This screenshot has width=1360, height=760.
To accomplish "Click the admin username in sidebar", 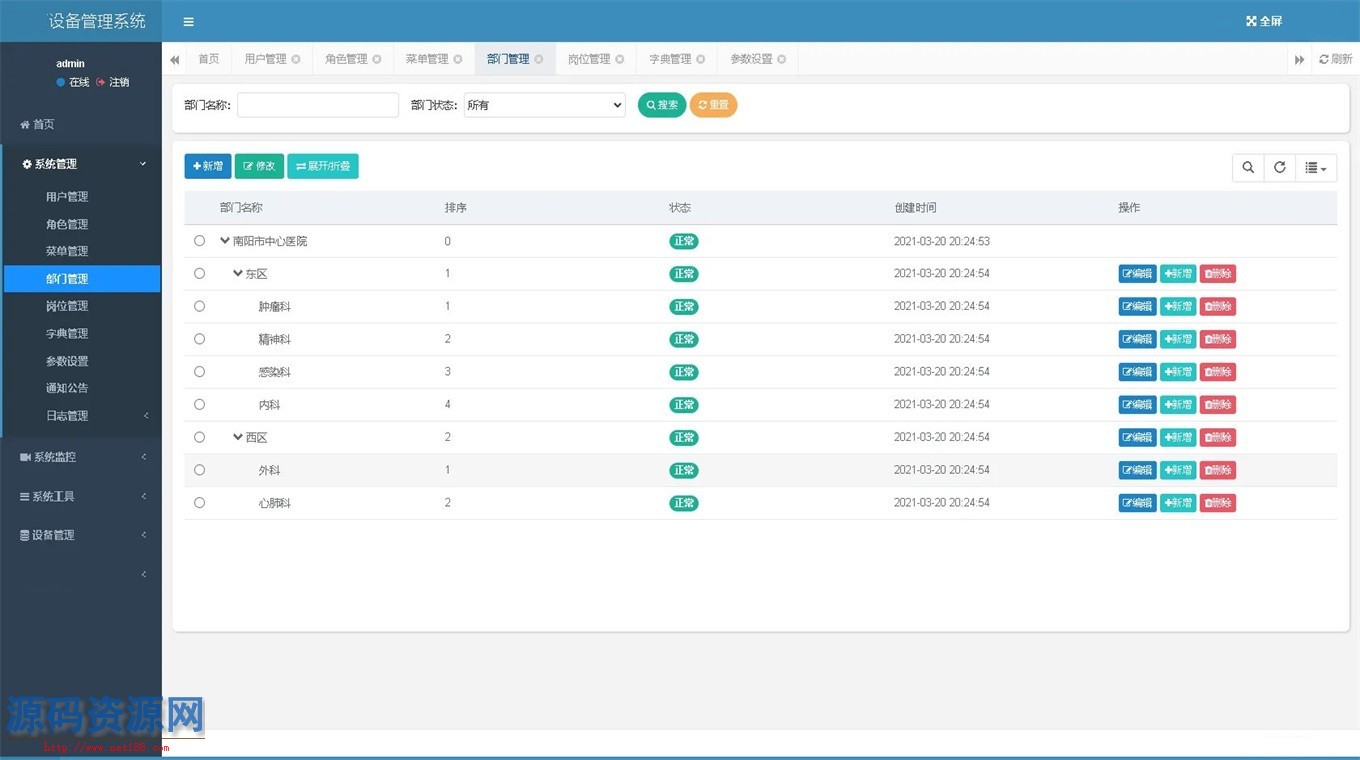I will tap(70, 64).
